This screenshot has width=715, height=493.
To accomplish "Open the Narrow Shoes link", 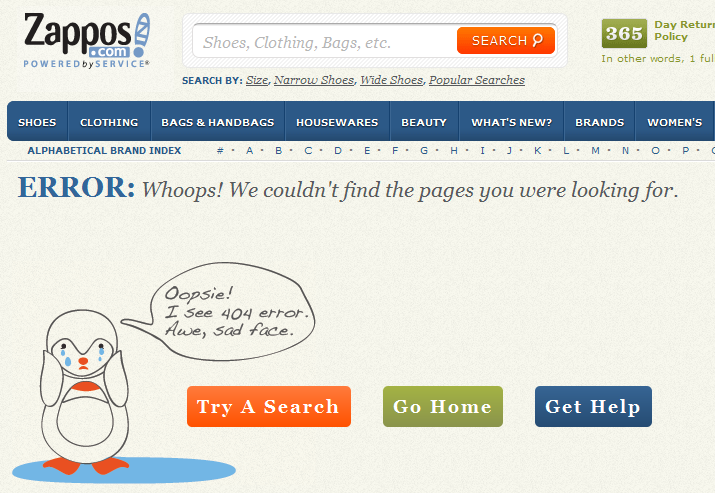I will tap(314, 80).
